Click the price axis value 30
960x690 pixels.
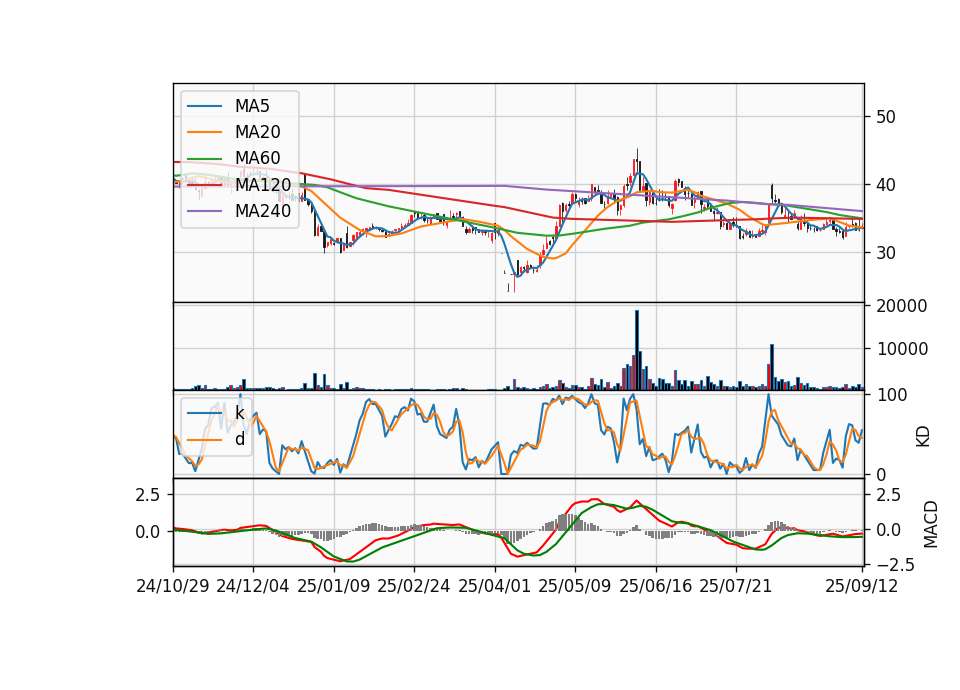tap(886, 253)
